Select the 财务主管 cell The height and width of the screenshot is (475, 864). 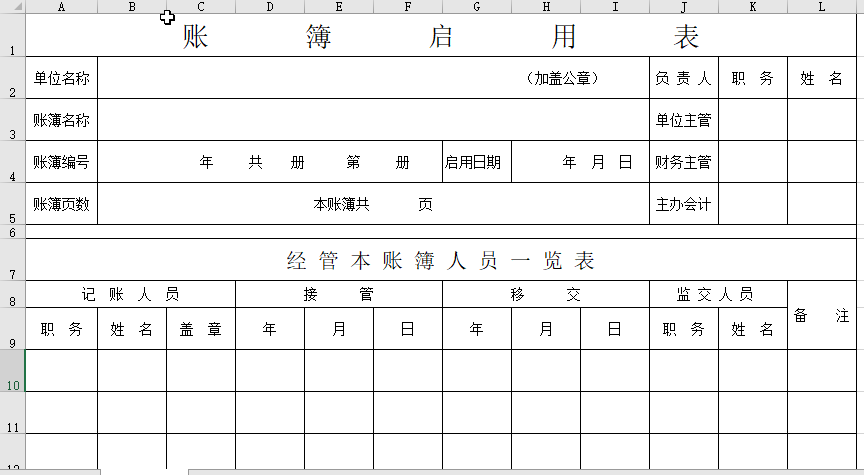[x=683, y=162]
